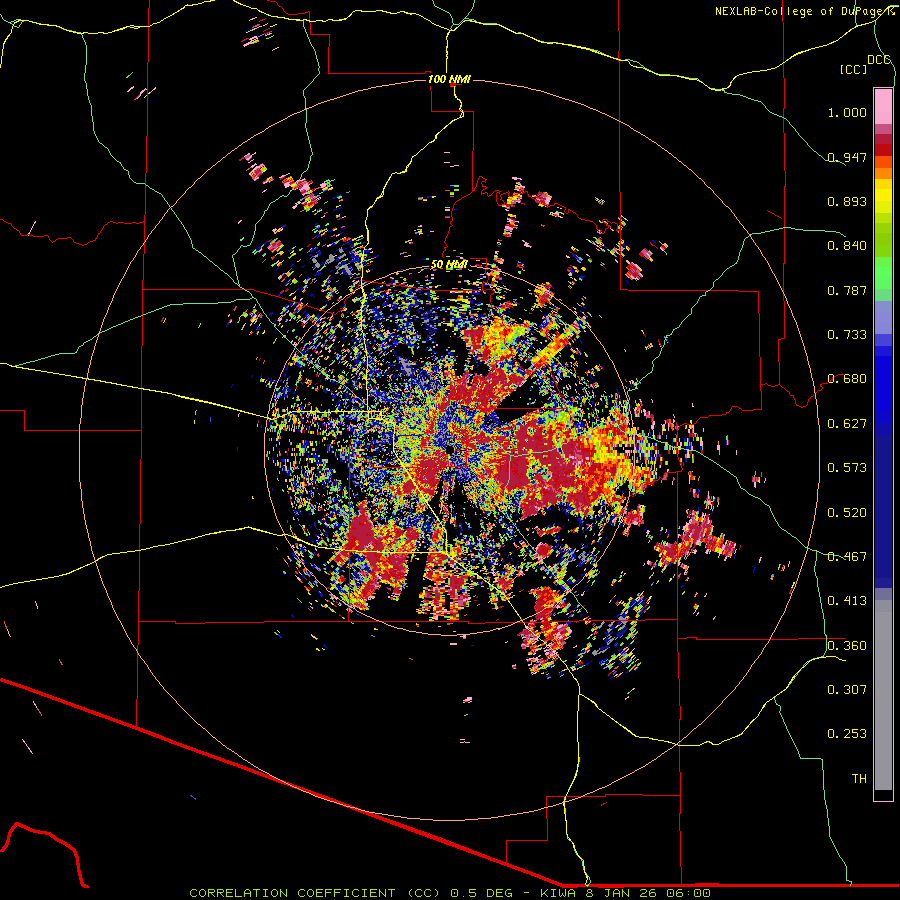Click the 0.307 legend value
Image resolution: width=900 pixels, height=900 pixels.
(x=847, y=690)
